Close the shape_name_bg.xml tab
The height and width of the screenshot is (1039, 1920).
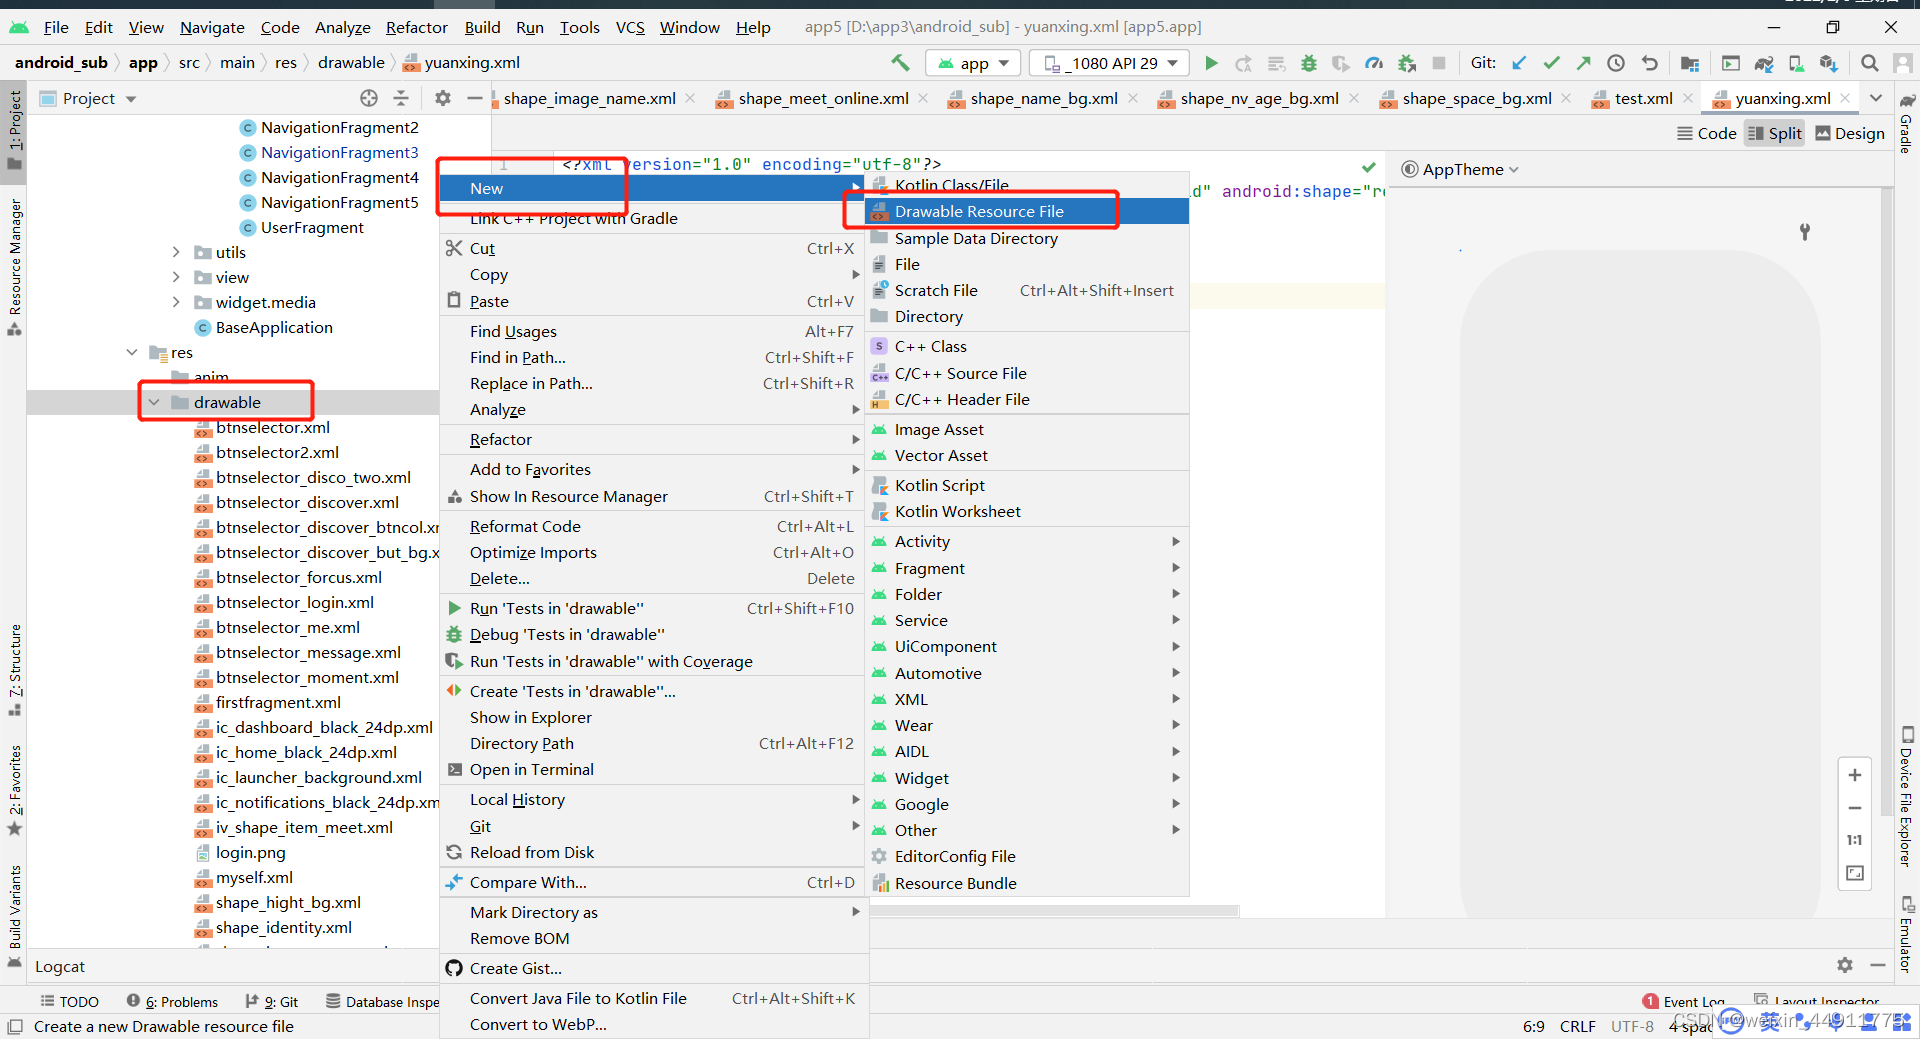[1133, 98]
